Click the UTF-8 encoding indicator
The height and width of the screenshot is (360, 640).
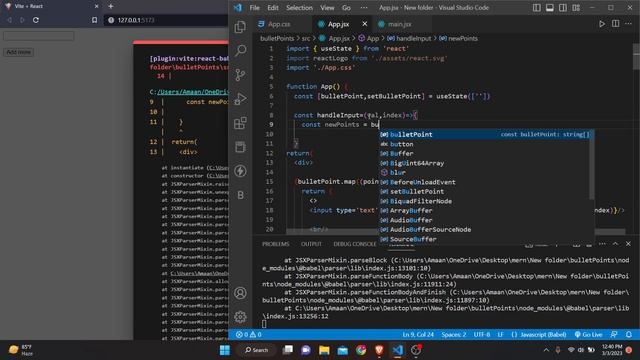pos(482,335)
